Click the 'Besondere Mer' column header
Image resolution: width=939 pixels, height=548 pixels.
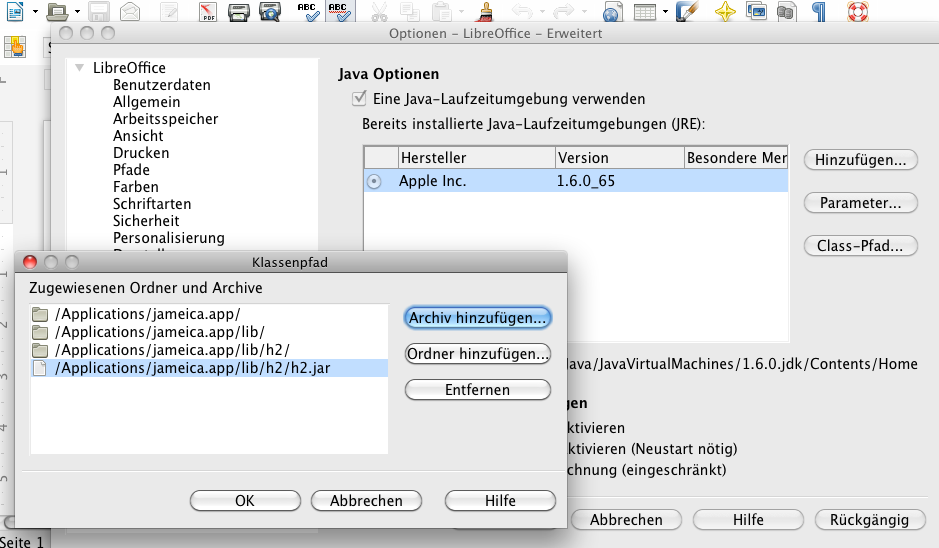736,158
